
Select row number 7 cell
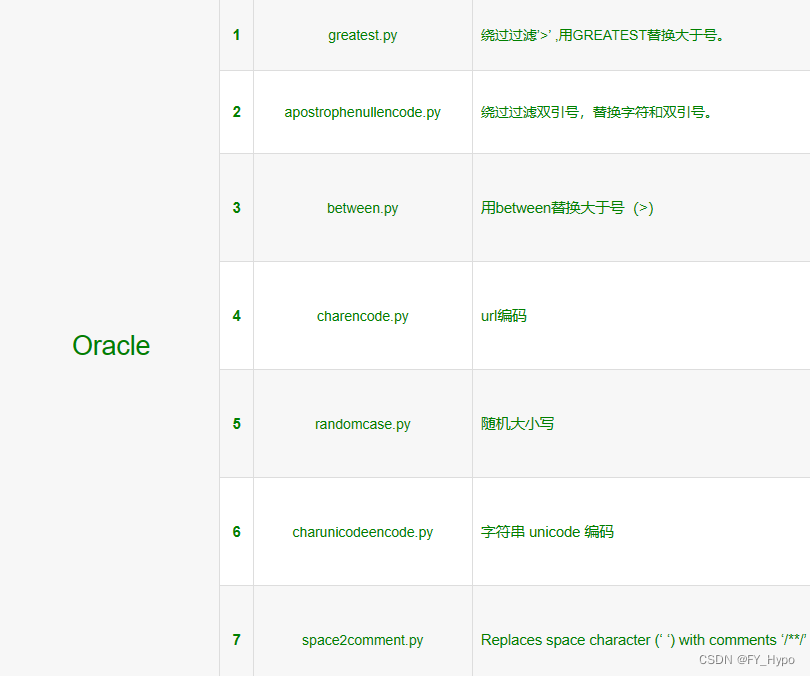pos(237,640)
